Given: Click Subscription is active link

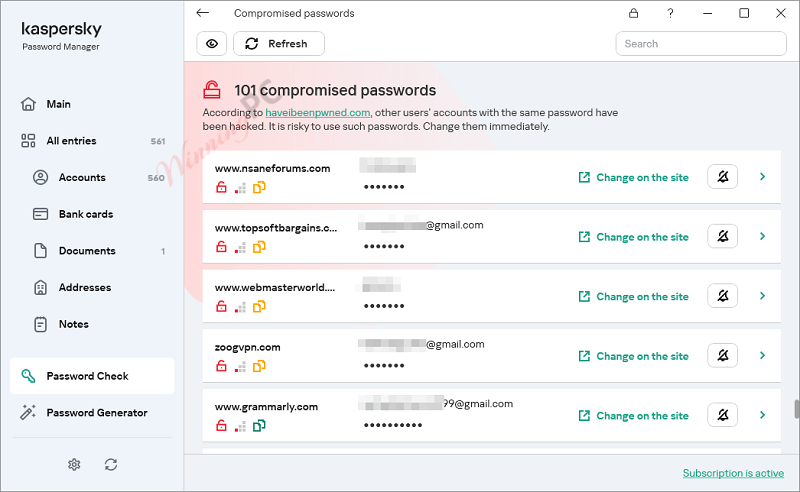Looking at the screenshot, I should click(x=733, y=473).
